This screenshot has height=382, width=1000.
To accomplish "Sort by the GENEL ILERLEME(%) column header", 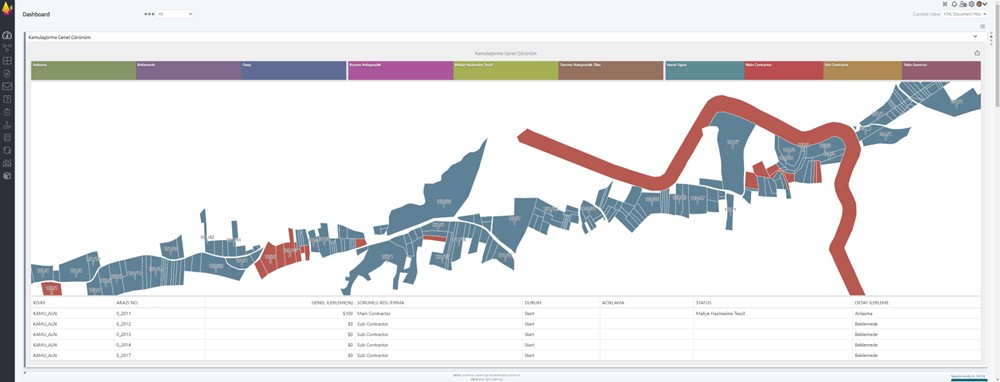I will click(x=280, y=303).
